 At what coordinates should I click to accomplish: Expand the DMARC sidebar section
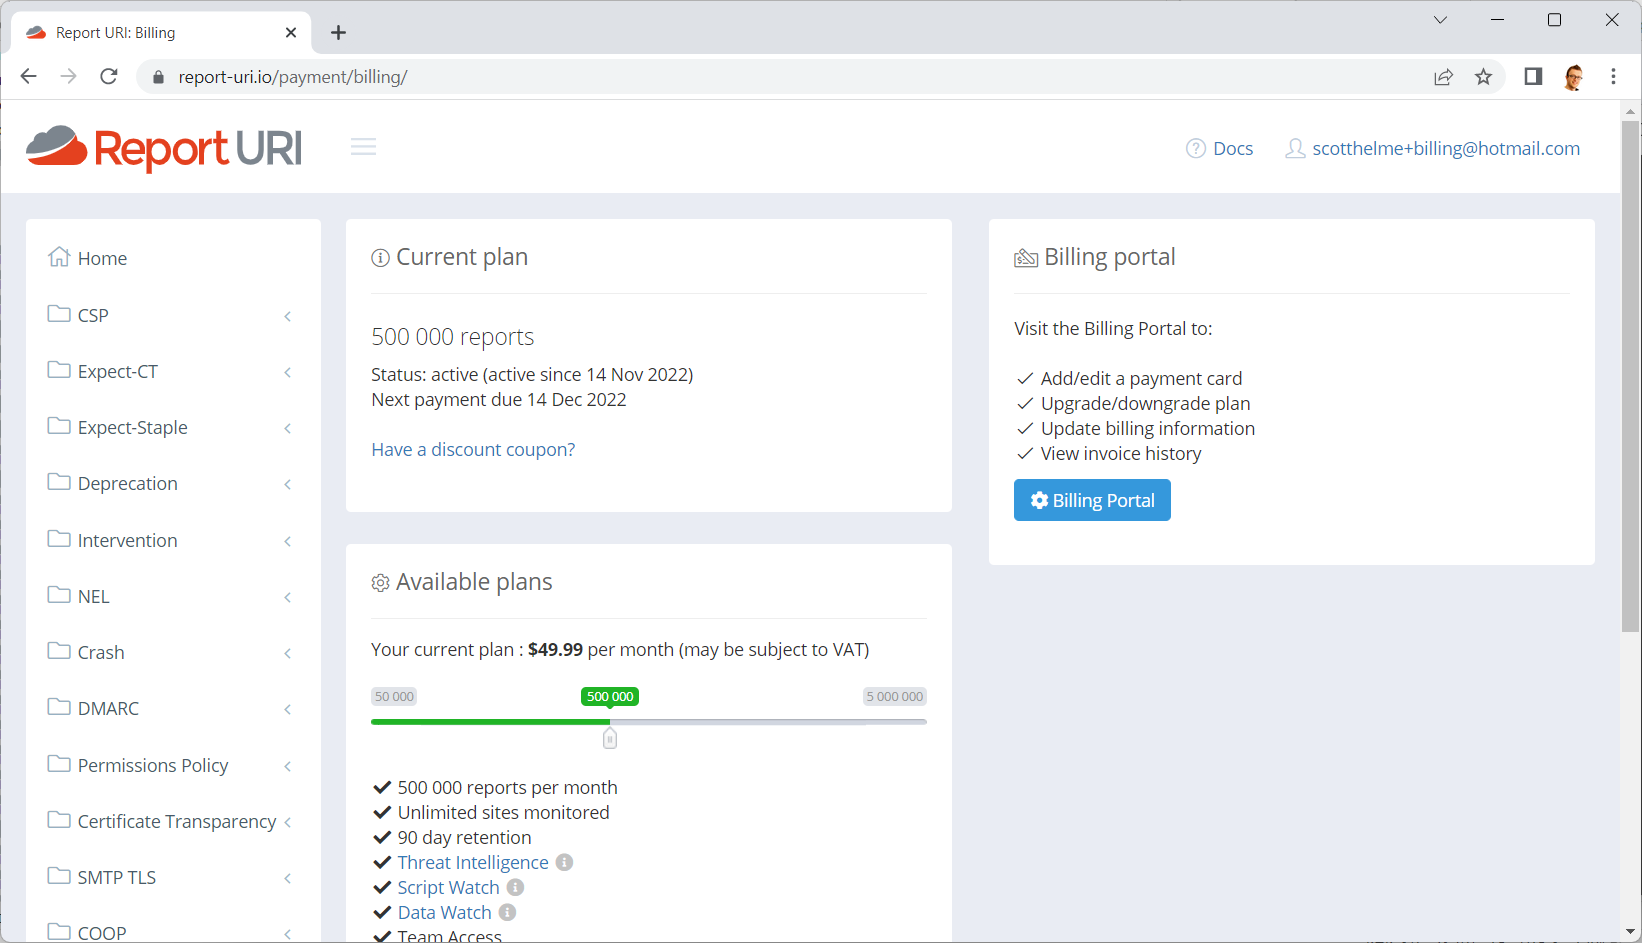point(170,708)
